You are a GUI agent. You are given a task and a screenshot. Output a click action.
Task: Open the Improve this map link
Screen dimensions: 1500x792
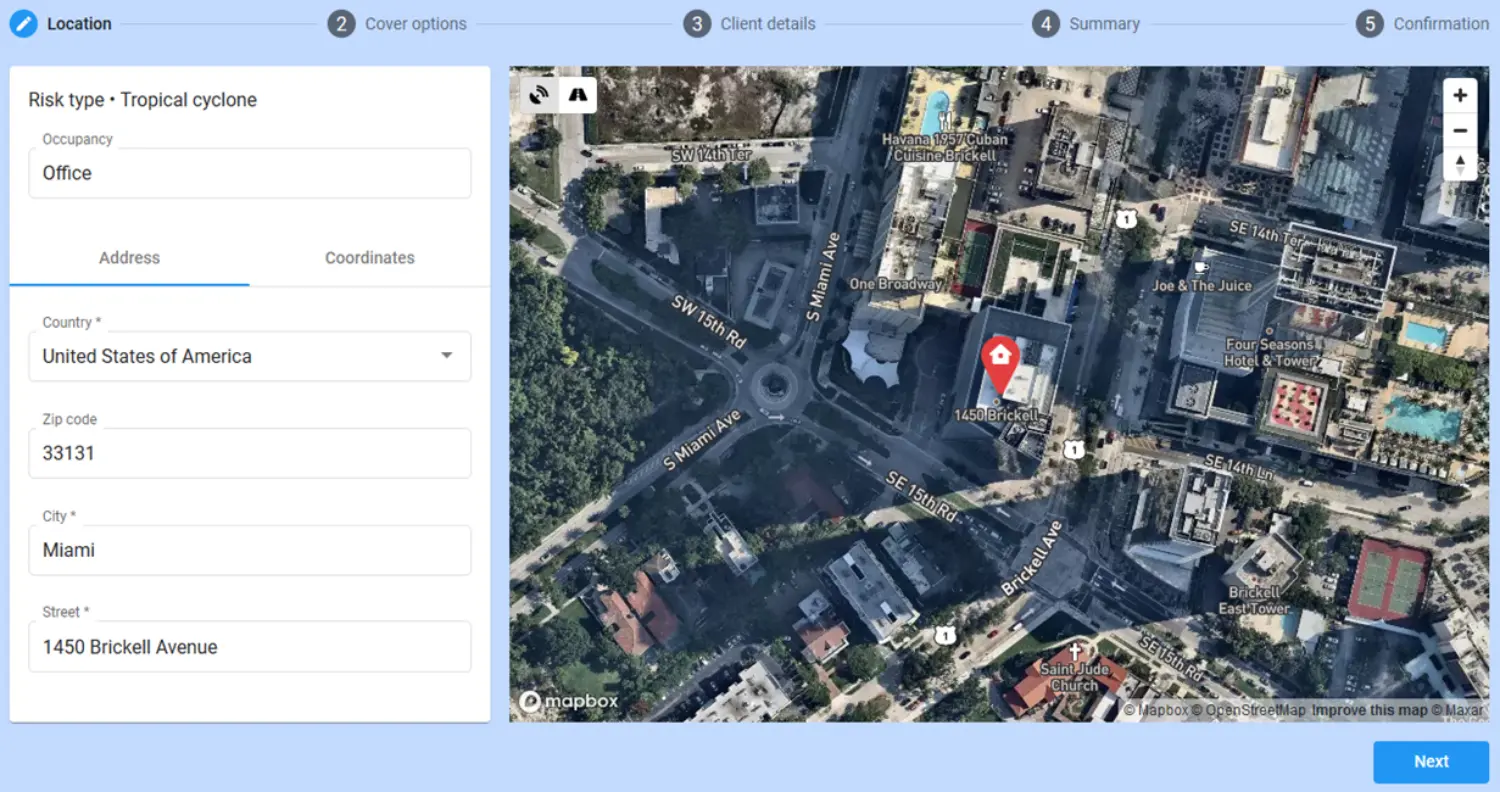1369,710
